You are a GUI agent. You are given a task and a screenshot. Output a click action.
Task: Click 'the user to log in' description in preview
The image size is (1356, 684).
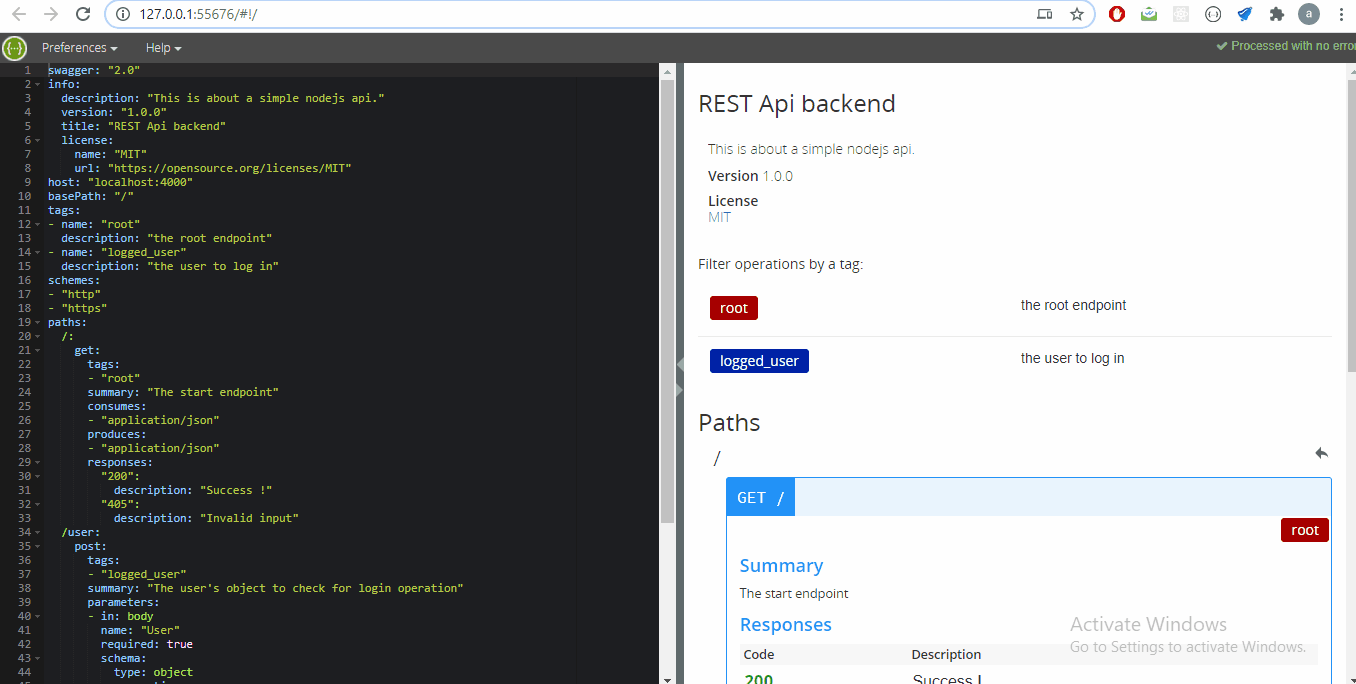pyautogui.click(x=1072, y=358)
